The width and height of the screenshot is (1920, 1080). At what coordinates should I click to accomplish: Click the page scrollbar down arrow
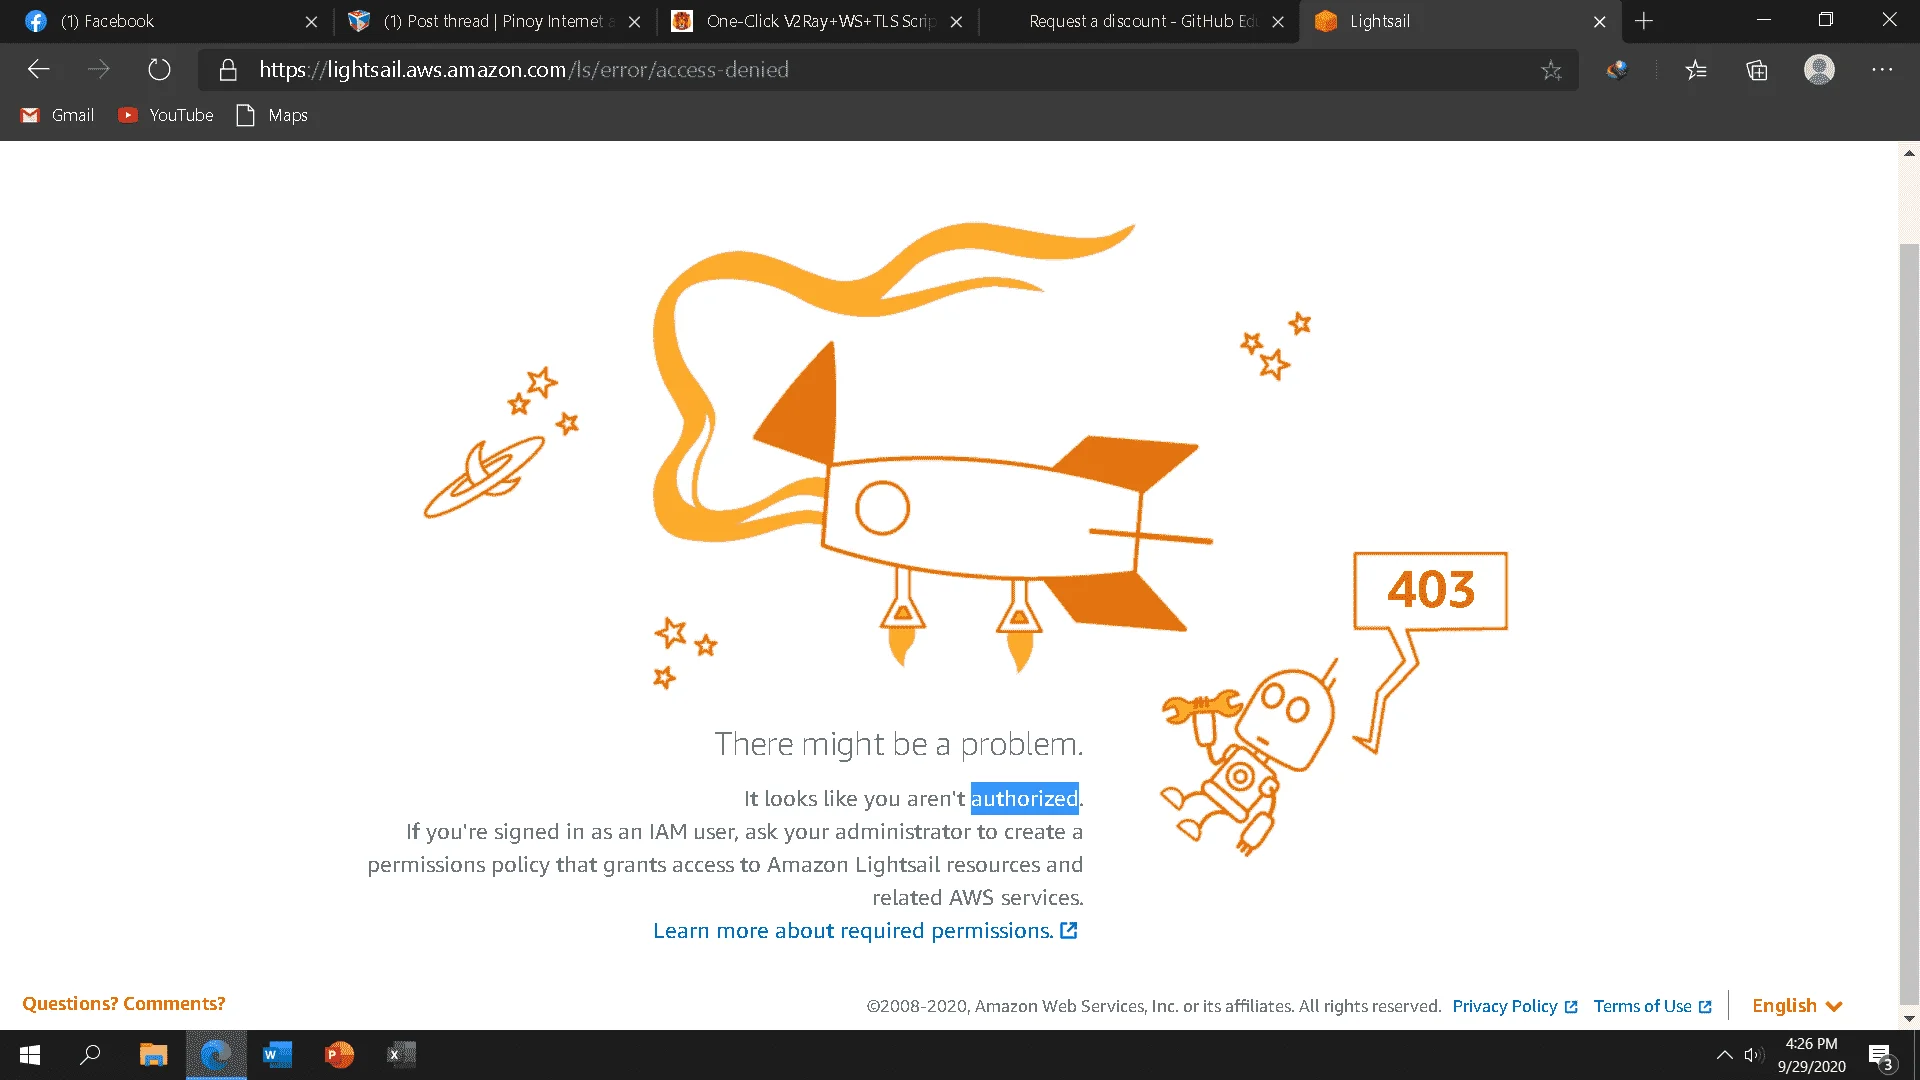coord(1909,1018)
